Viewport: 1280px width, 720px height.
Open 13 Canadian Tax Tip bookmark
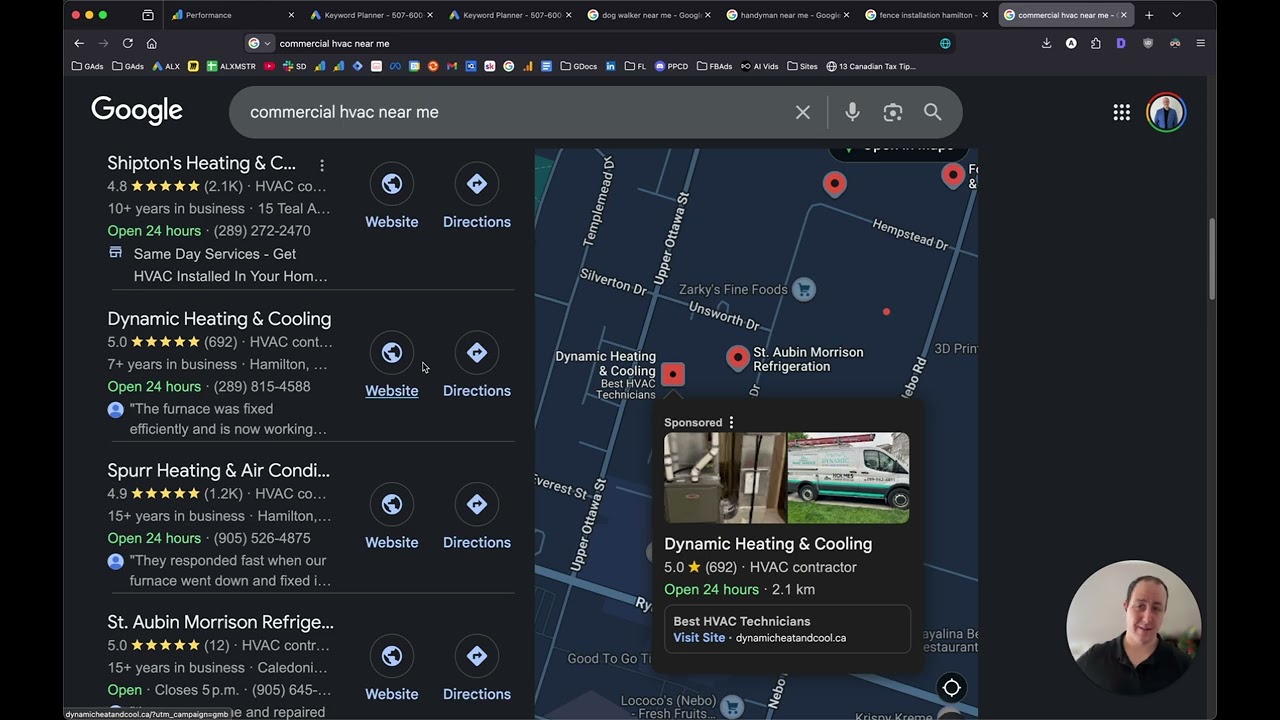pyautogui.click(x=871, y=66)
